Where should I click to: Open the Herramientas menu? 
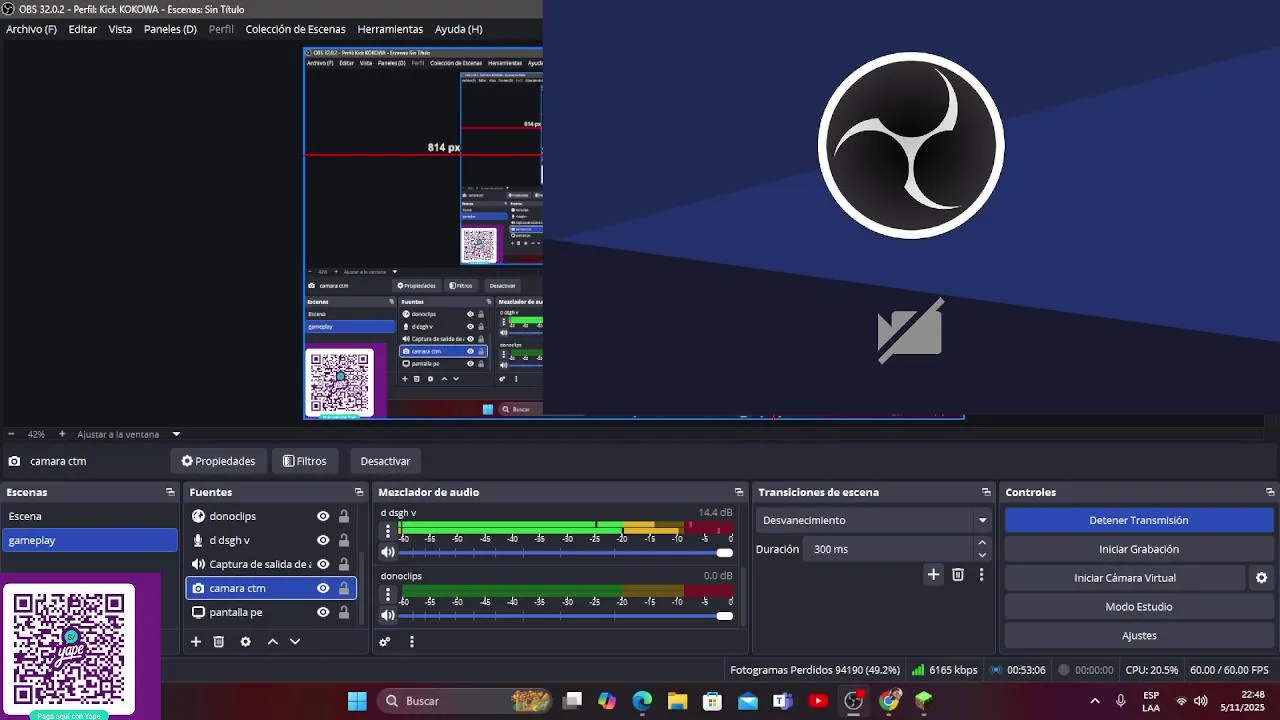[390, 29]
